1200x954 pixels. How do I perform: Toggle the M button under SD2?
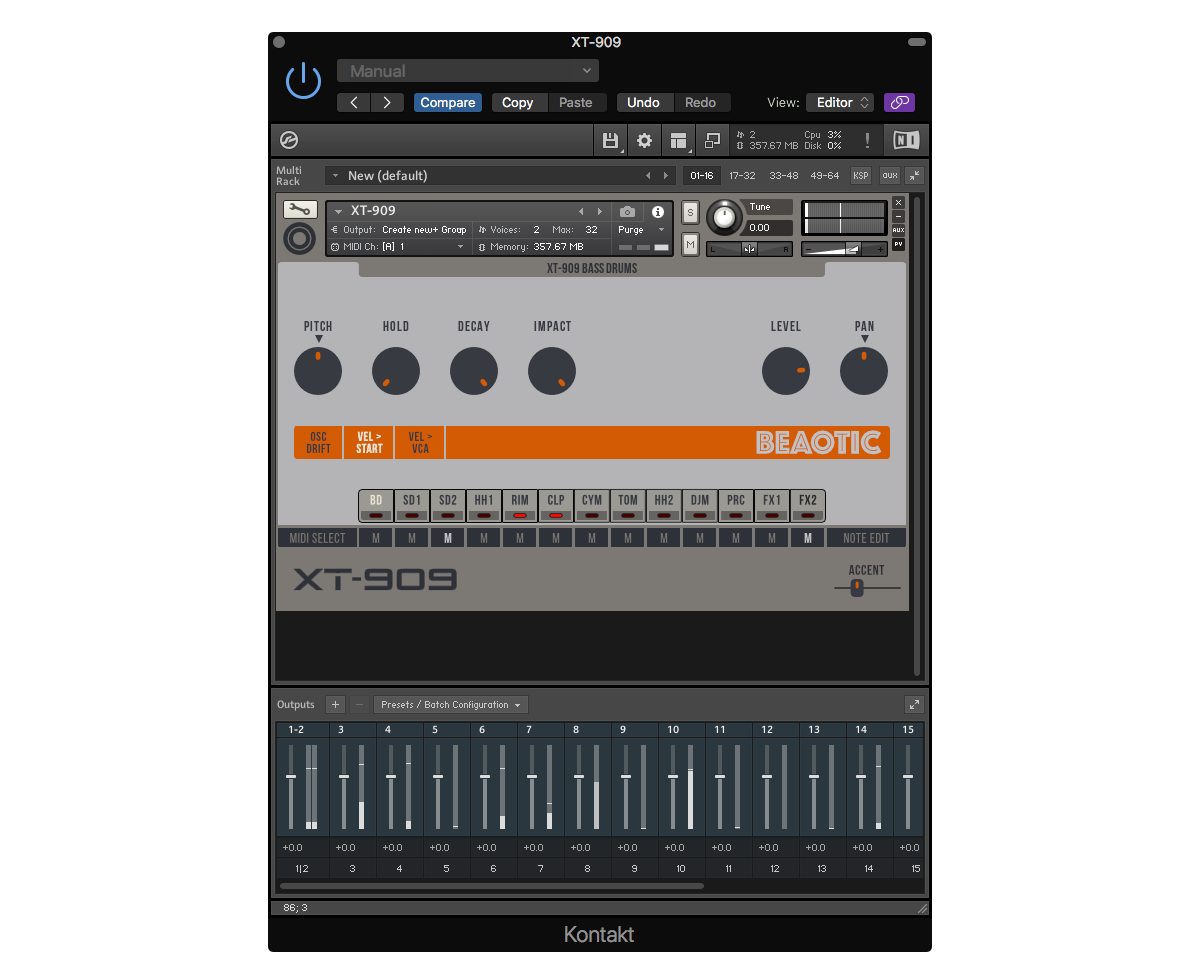tap(447, 538)
